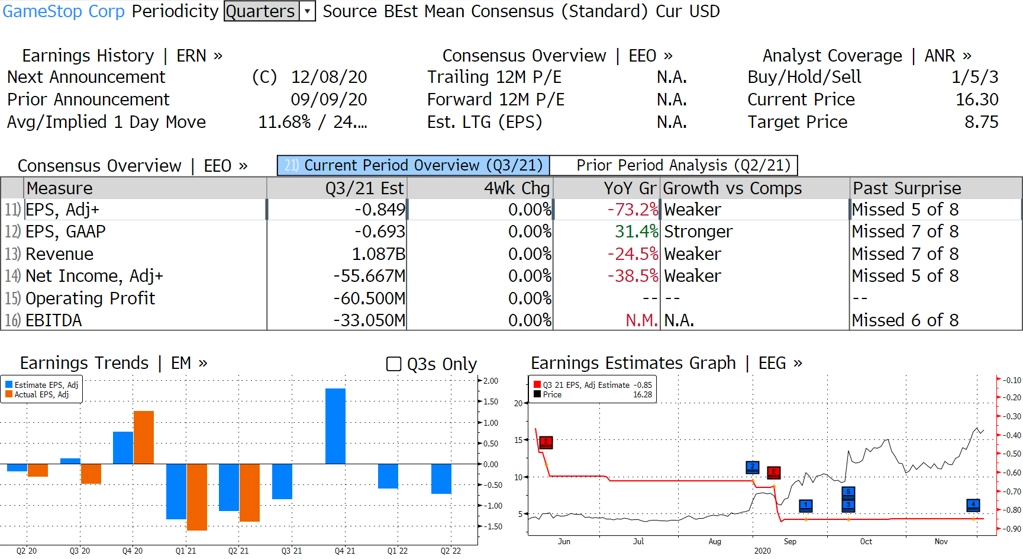
Task: Select row 14 Net Income, Adj+
Action: (x=511, y=276)
